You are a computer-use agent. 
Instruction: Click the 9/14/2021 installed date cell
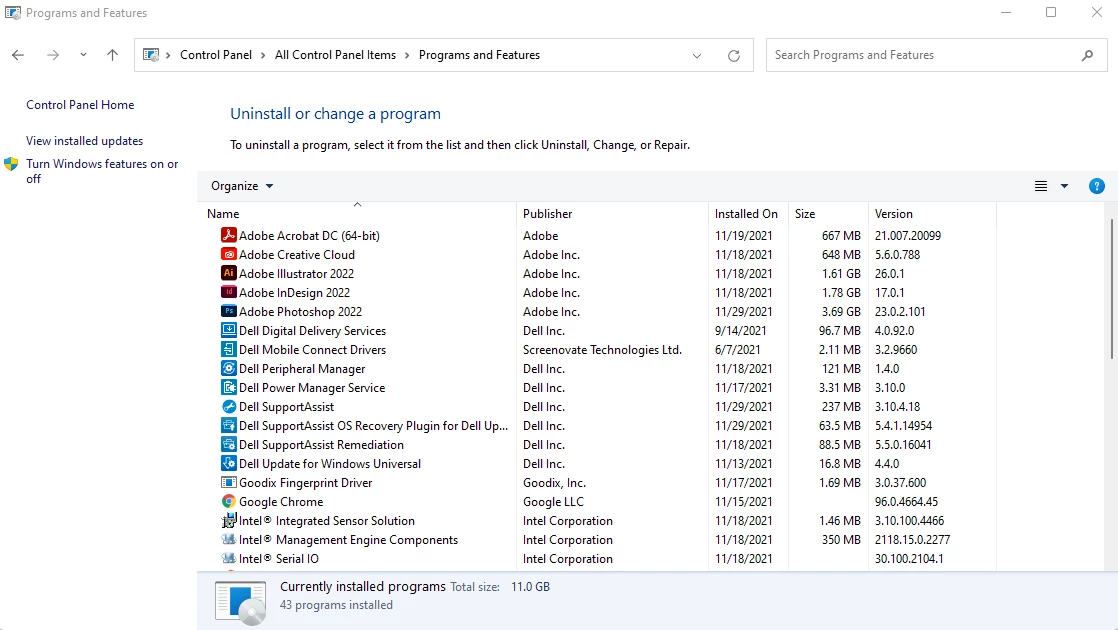tap(741, 330)
